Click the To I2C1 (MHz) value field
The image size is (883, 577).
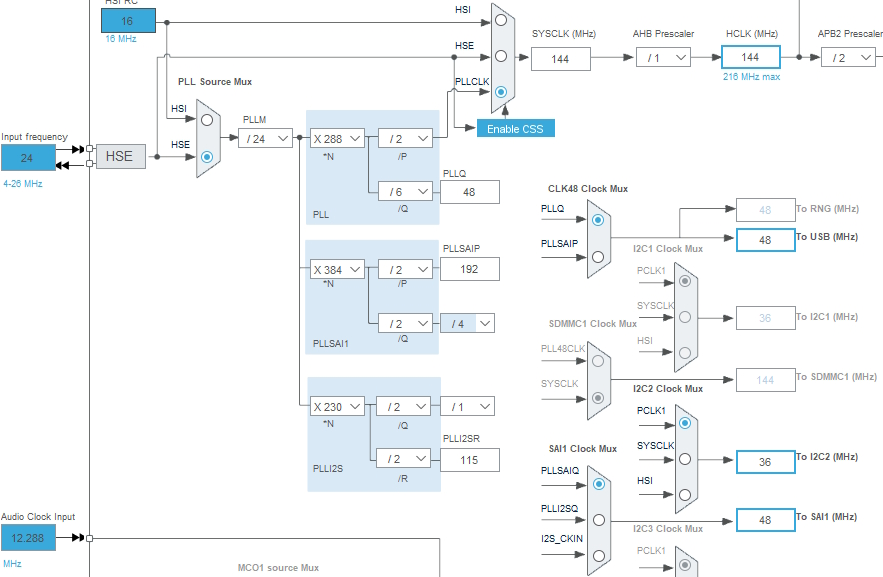click(765, 318)
